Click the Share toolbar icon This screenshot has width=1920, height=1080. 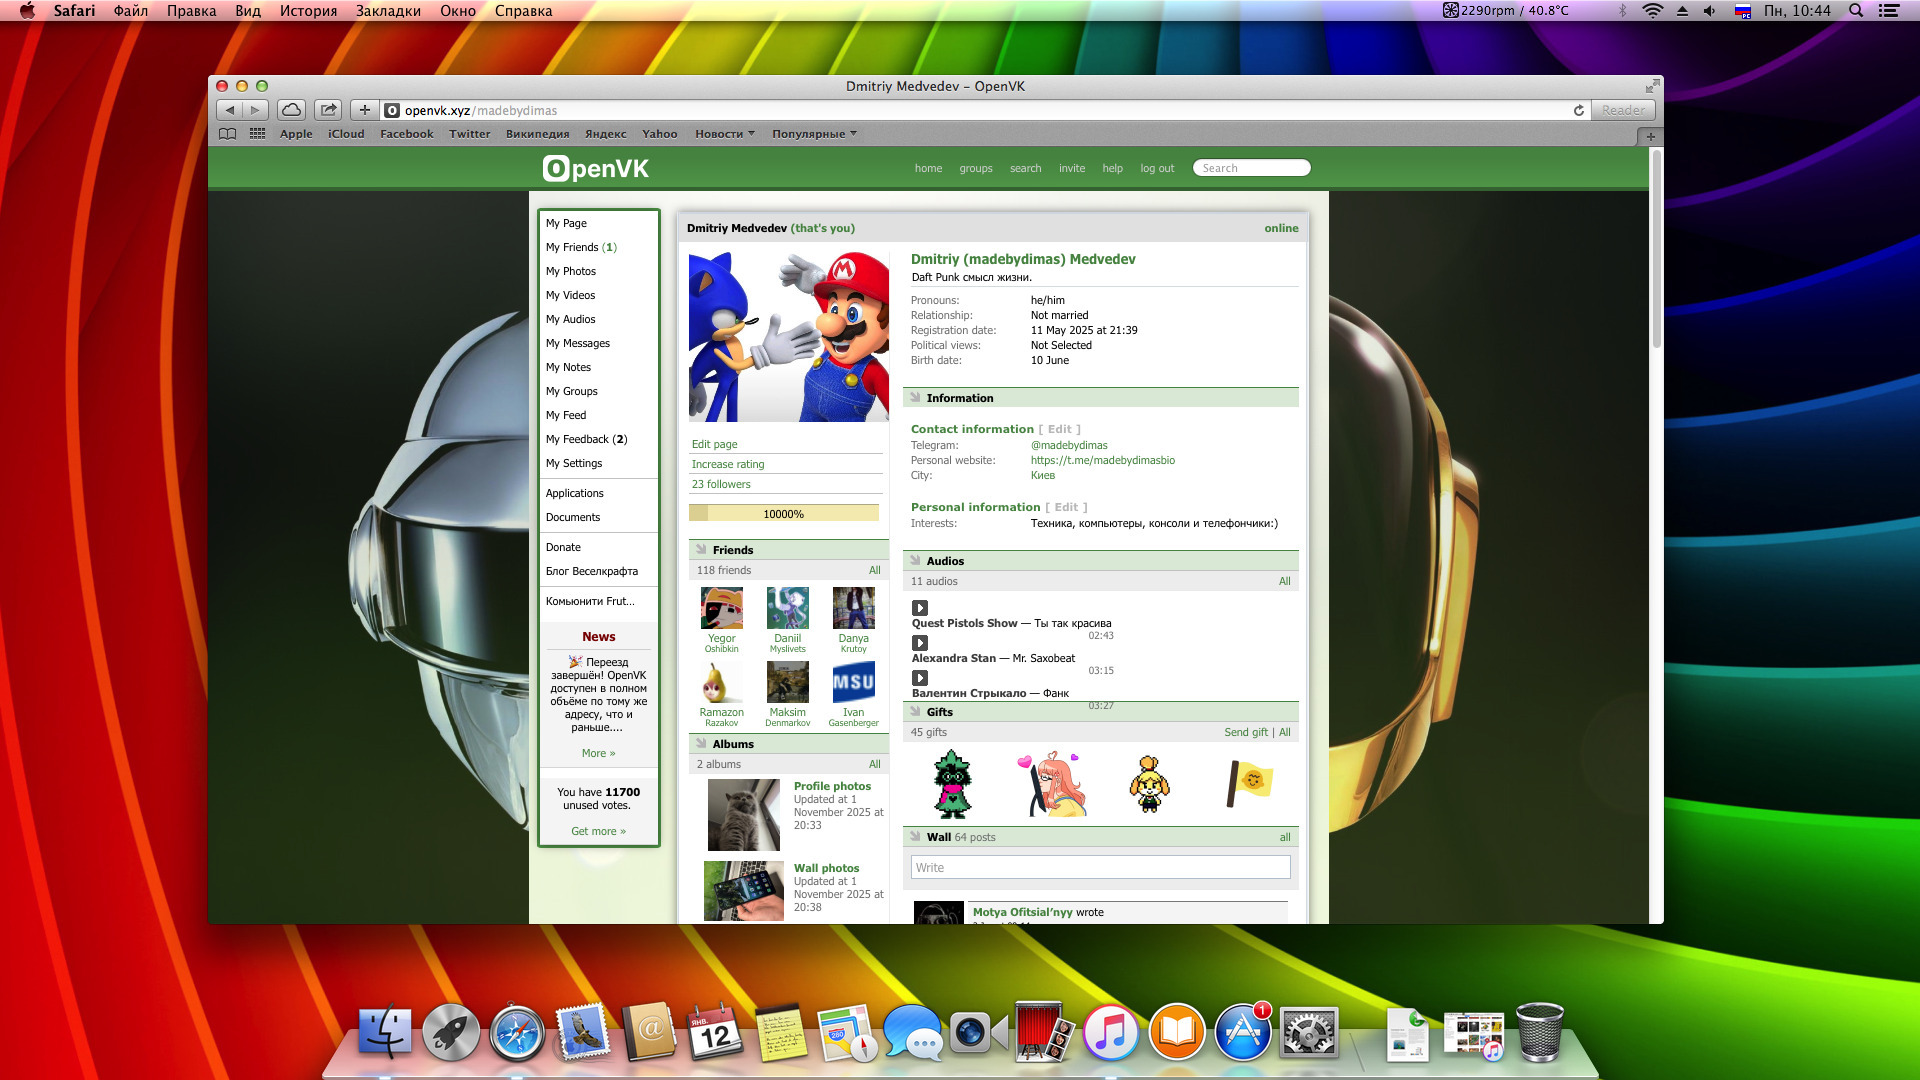coord(328,110)
